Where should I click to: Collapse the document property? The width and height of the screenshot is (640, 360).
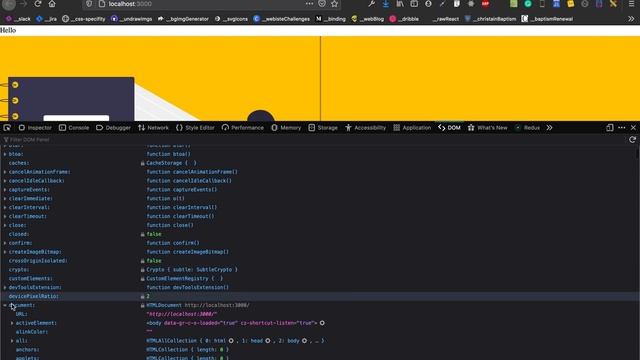[x=5, y=305]
